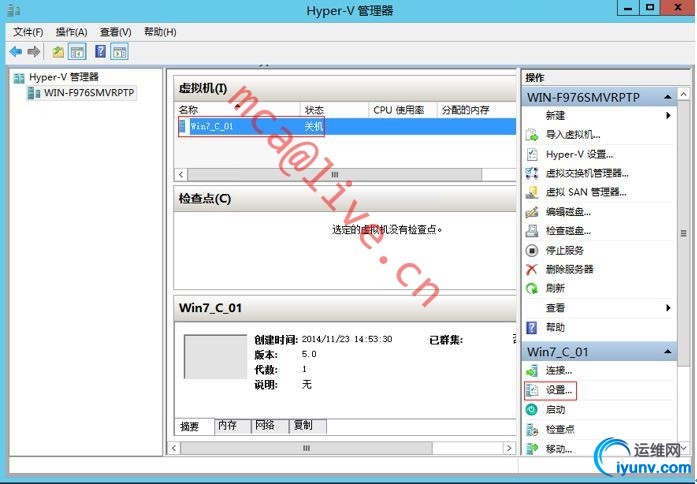Click the 虚拟交换机管理器 icon

click(x=532, y=173)
